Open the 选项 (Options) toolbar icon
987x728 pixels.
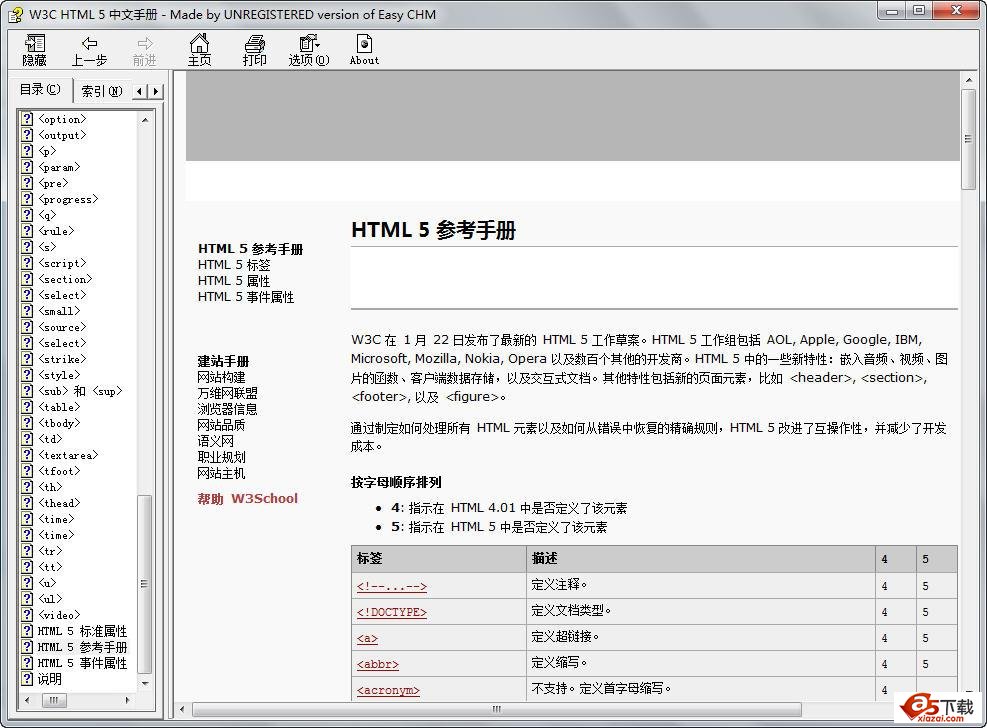(308, 50)
